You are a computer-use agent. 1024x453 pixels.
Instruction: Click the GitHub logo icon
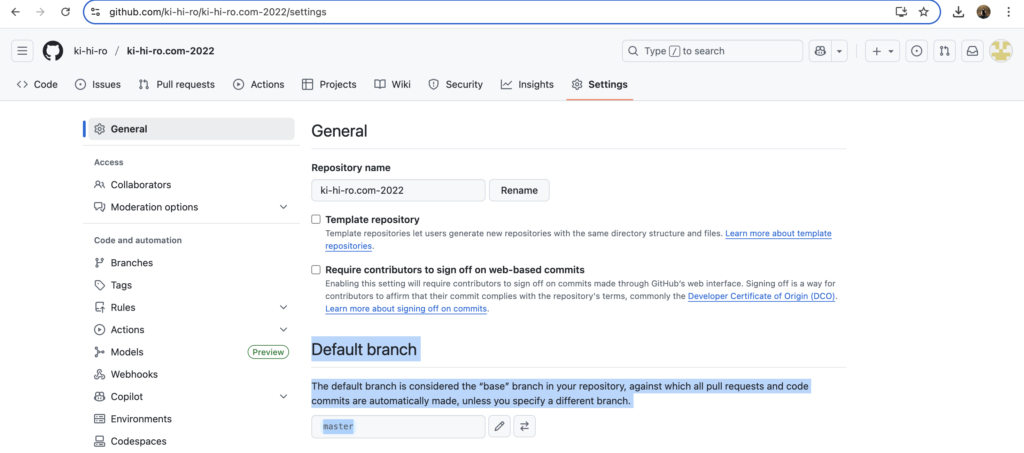click(53, 51)
